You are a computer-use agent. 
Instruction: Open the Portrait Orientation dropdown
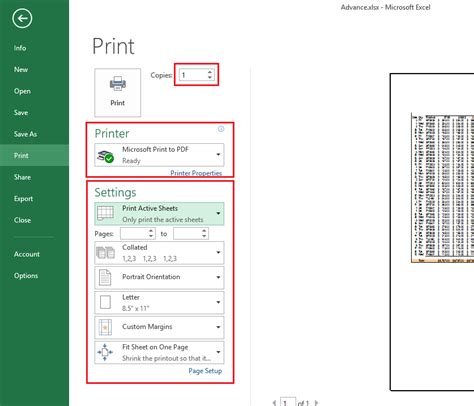pyautogui.click(x=159, y=277)
